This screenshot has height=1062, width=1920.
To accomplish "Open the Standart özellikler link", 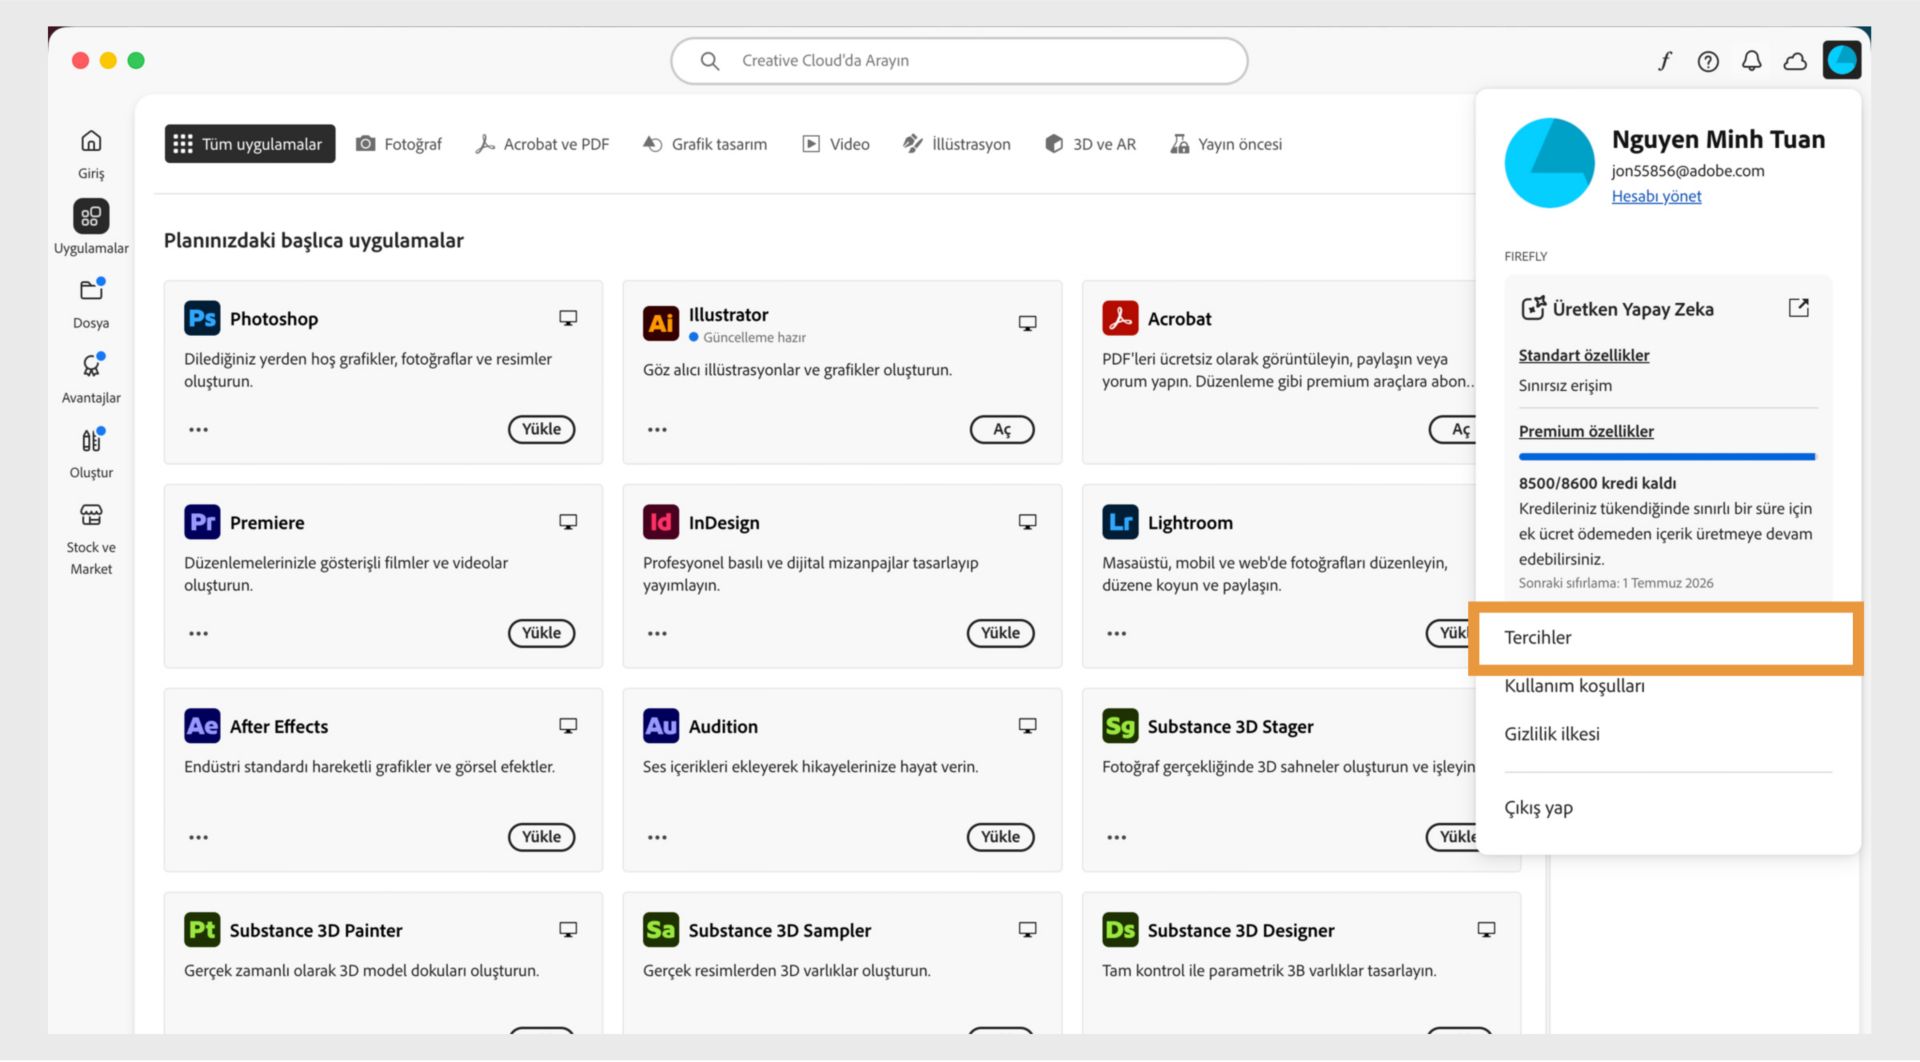I will 1584,356.
